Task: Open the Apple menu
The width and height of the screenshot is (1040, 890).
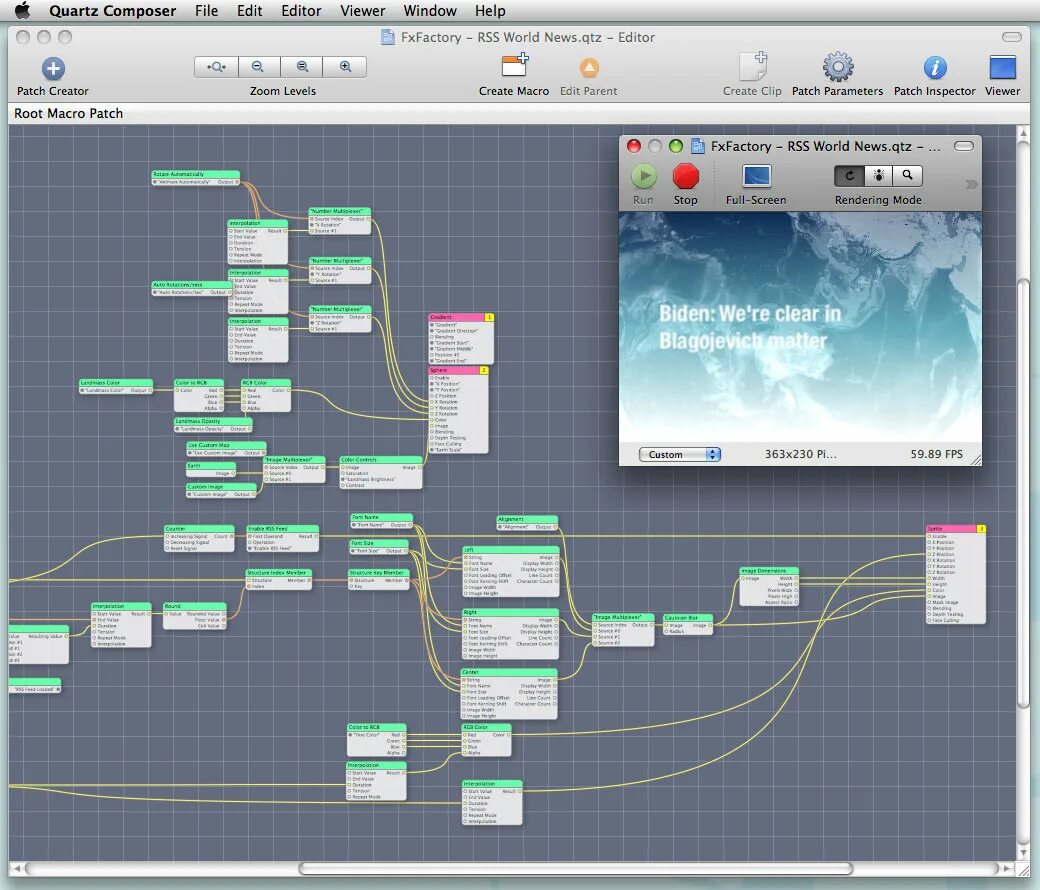Action: [x=23, y=11]
